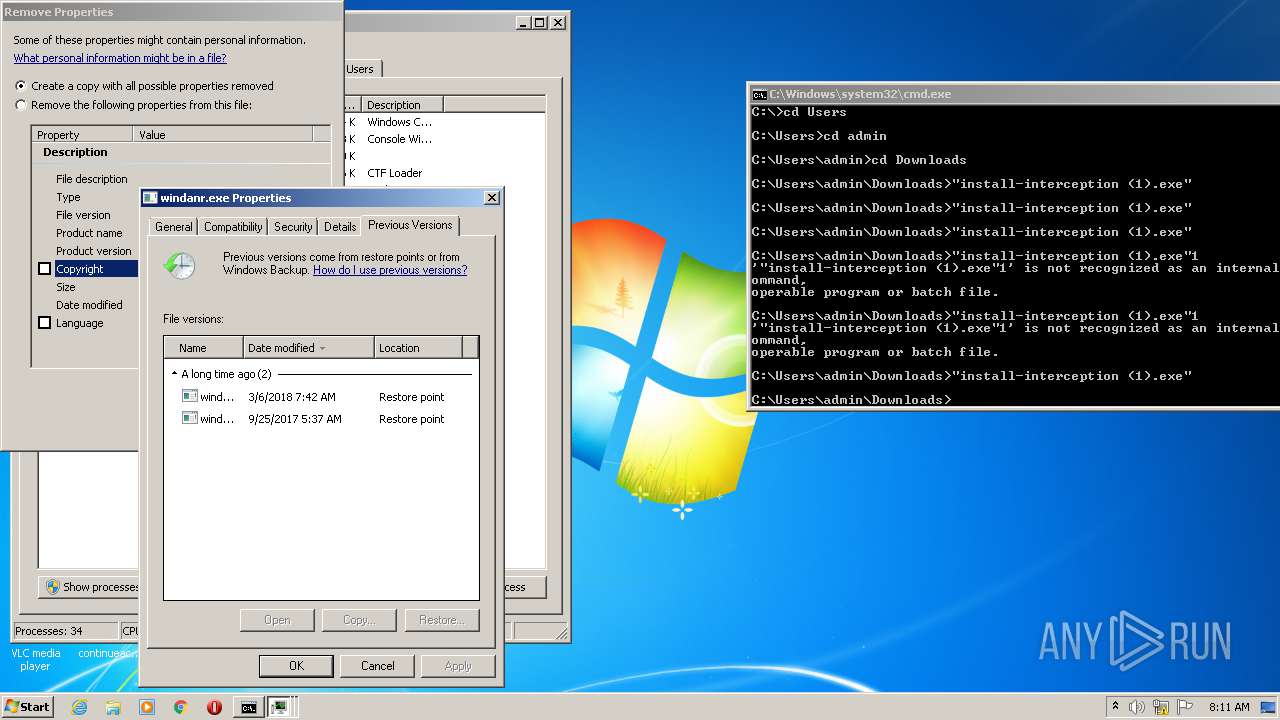Image resolution: width=1280 pixels, height=720 pixels.
Task: Select the 'Copyright' property row
Action: coord(97,269)
